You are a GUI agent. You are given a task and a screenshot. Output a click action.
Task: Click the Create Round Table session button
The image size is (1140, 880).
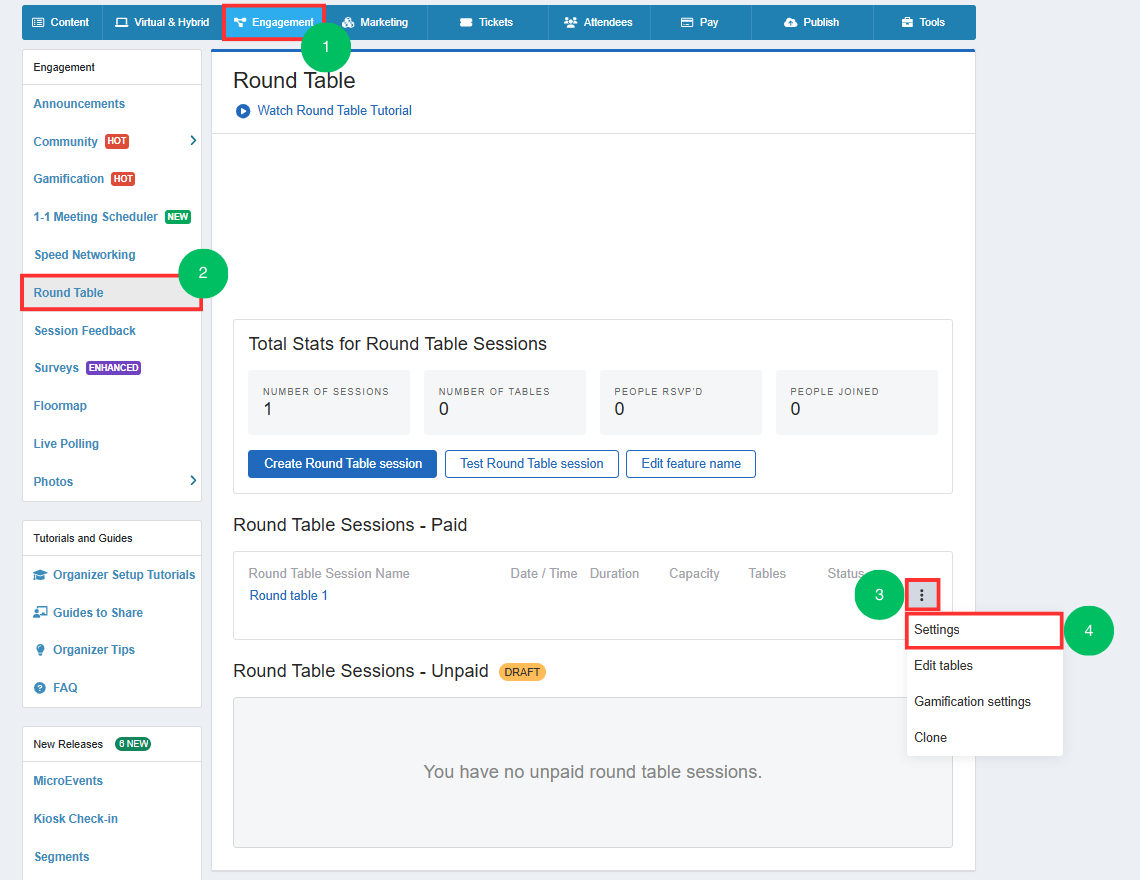coord(342,464)
